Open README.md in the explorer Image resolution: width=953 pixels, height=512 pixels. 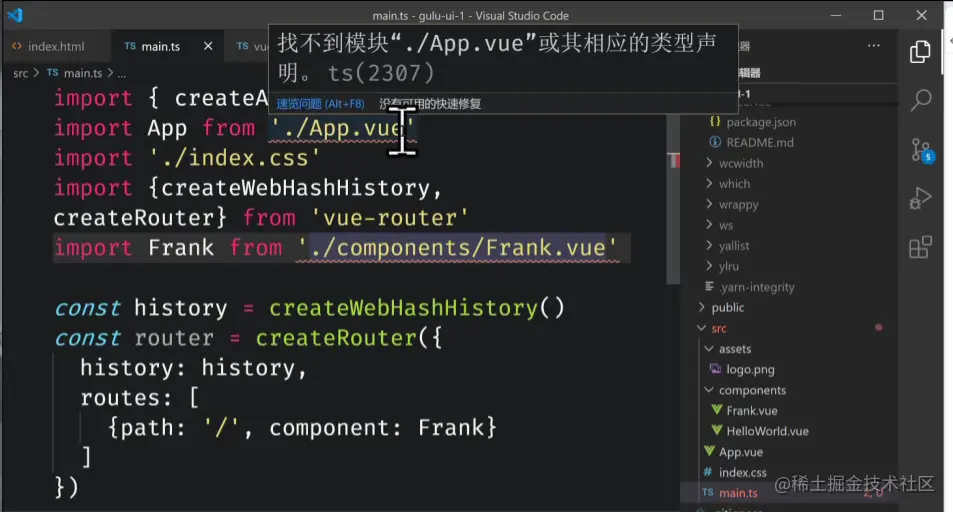pyautogui.click(x=760, y=143)
